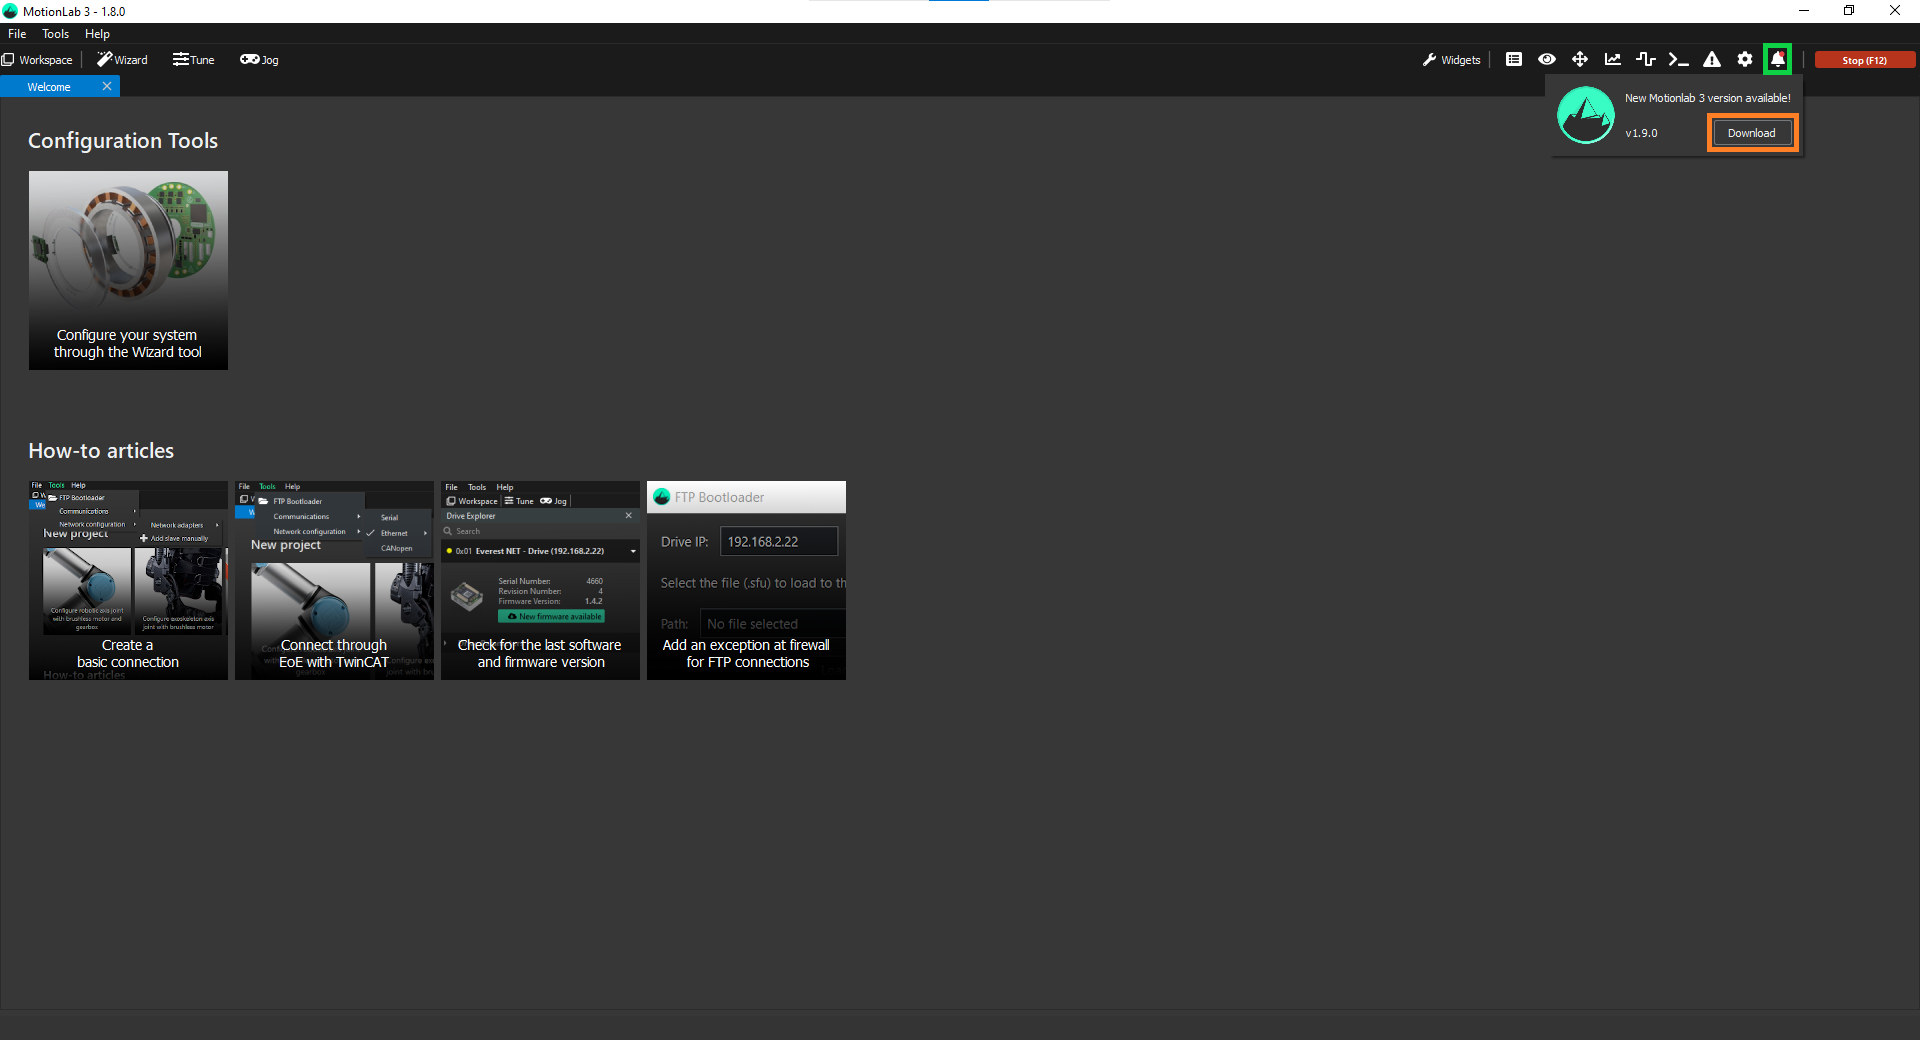The image size is (1920, 1040).
Task: Open the Tools menu
Action: click(55, 34)
